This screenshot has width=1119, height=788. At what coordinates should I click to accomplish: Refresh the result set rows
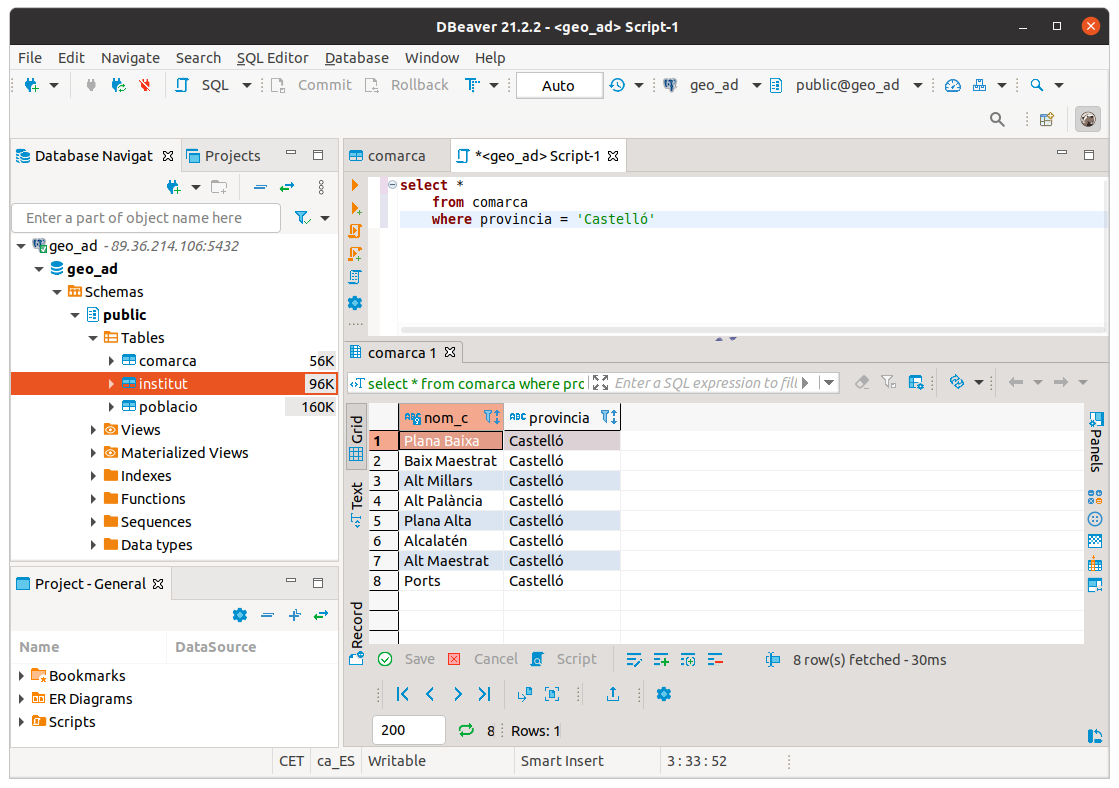coord(465,731)
